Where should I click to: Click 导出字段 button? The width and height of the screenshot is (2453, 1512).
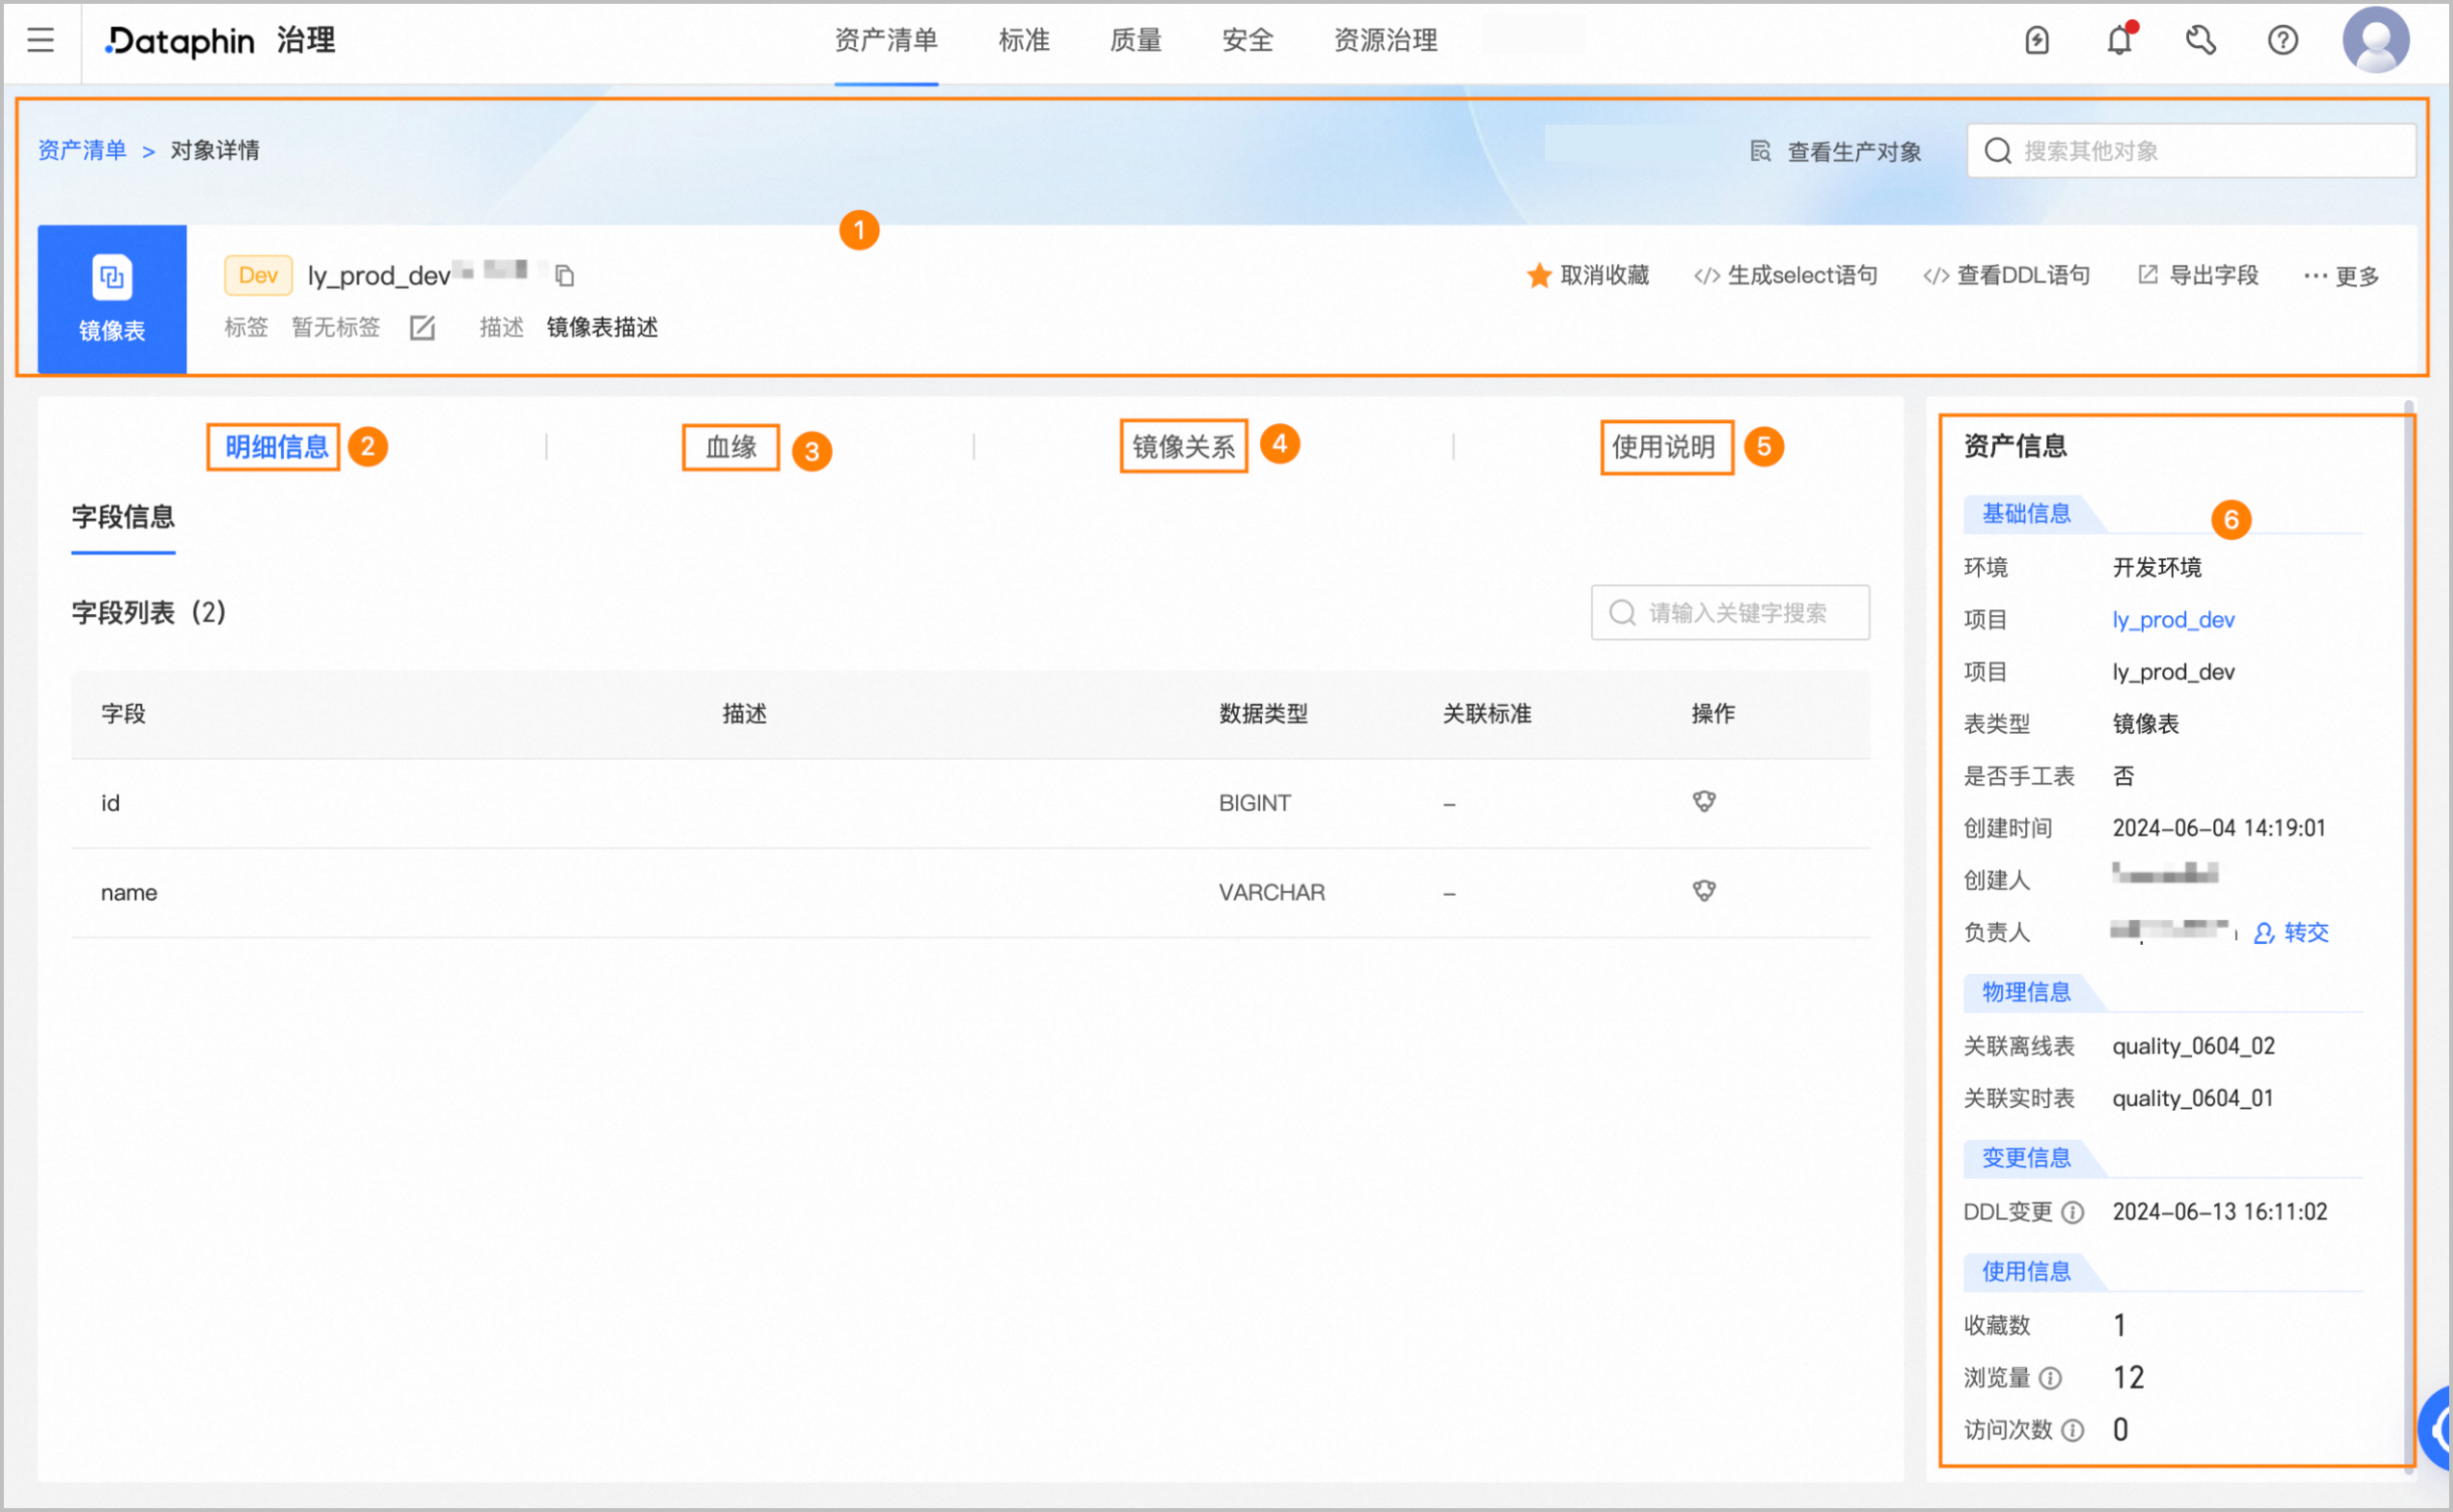click(2198, 275)
